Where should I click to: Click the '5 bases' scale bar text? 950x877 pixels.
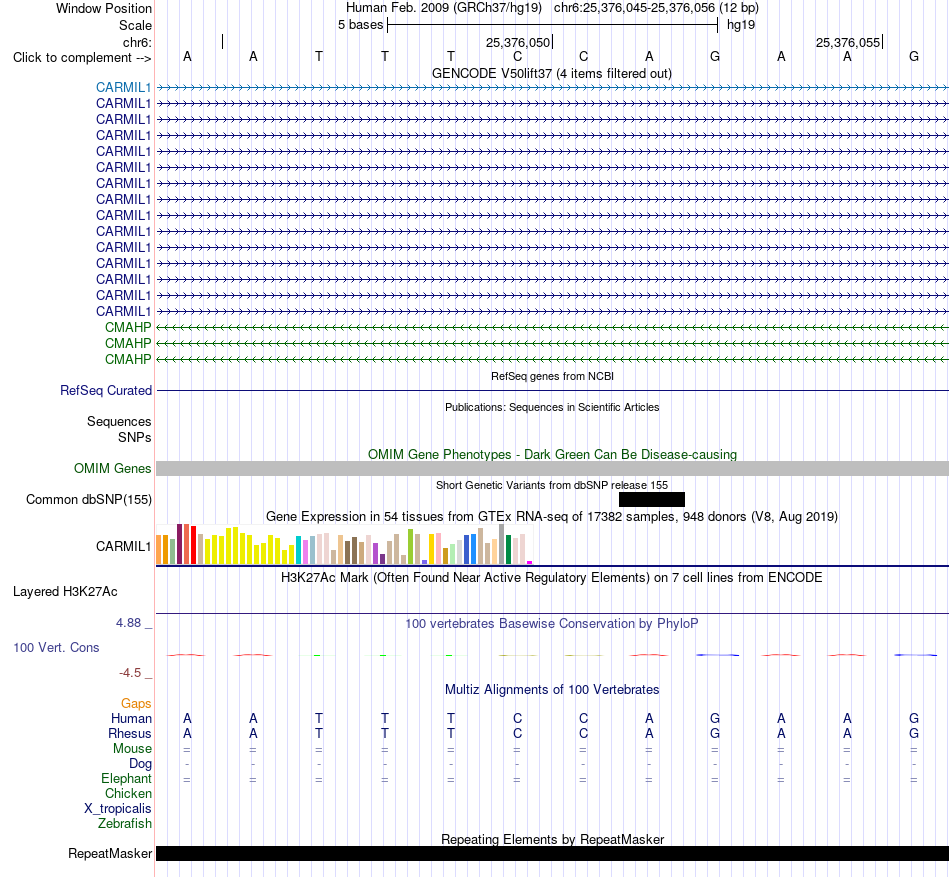click(x=360, y=25)
